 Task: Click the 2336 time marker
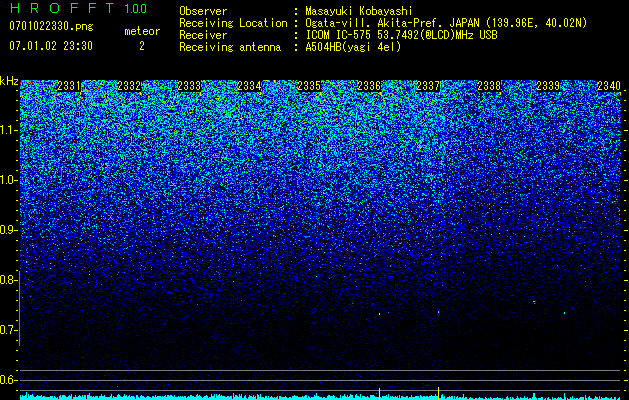[369, 86]
